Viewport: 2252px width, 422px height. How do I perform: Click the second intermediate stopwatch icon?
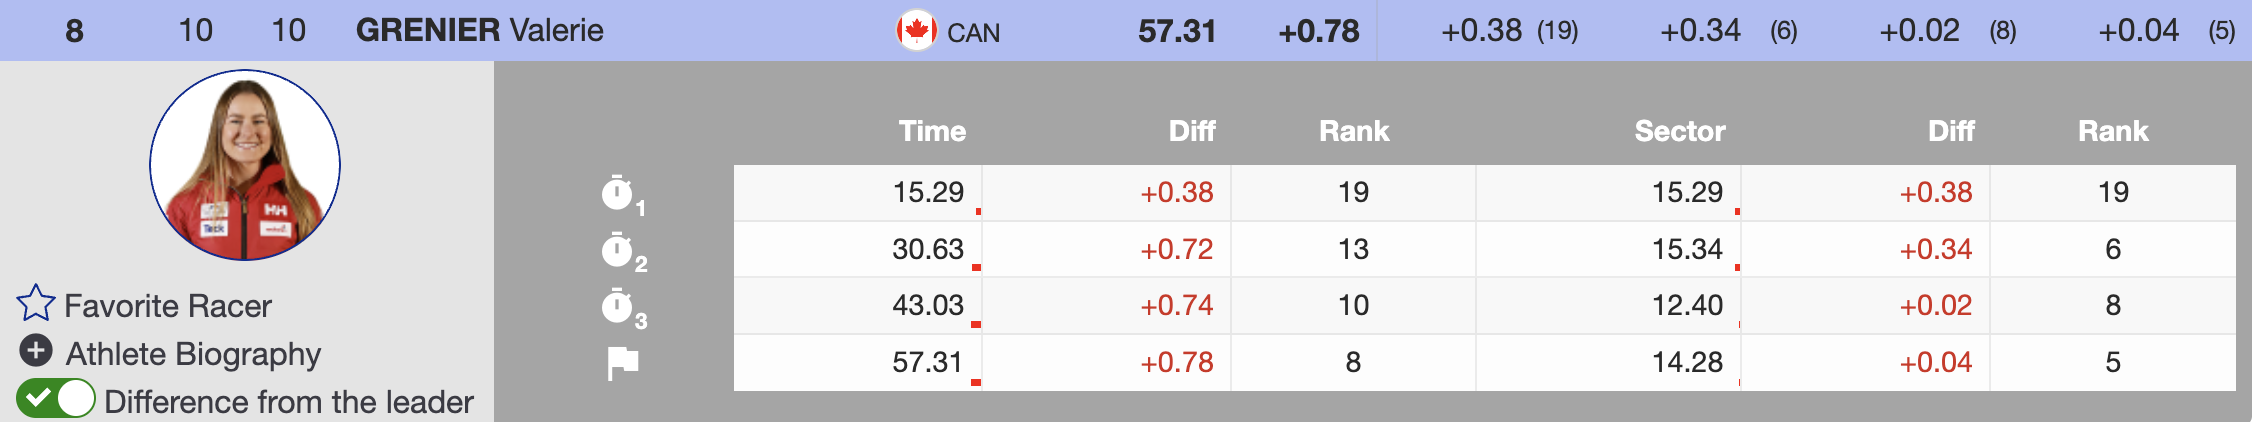pyautogui.click(x=619, y=250)
